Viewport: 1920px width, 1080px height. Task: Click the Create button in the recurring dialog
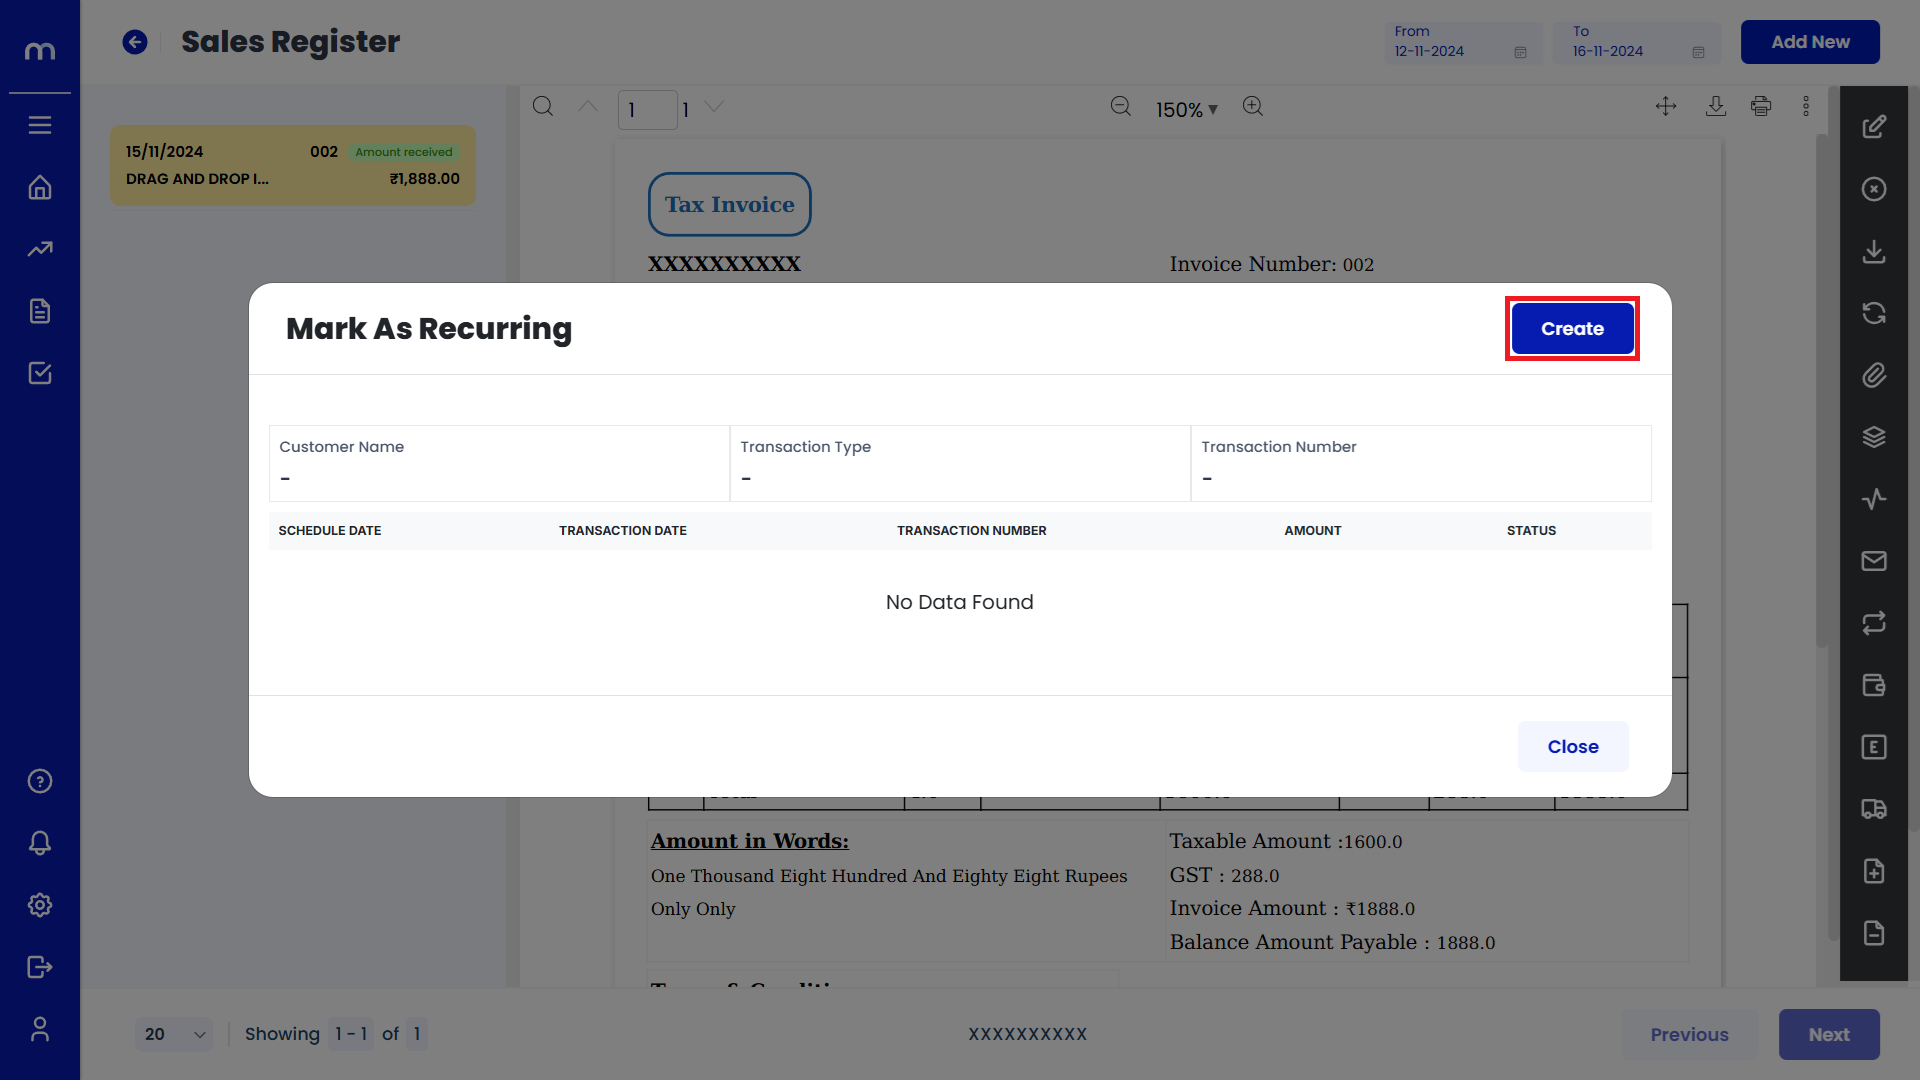(x=1572, y=328)
